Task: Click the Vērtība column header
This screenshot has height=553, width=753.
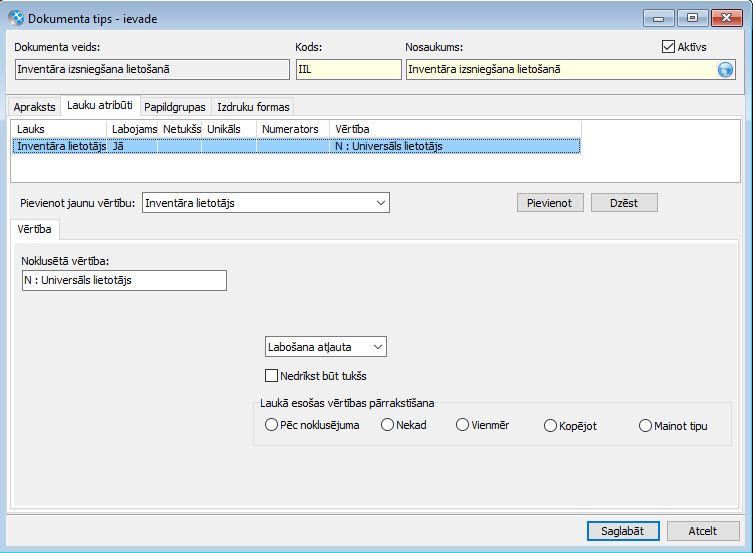Action: 455,129
